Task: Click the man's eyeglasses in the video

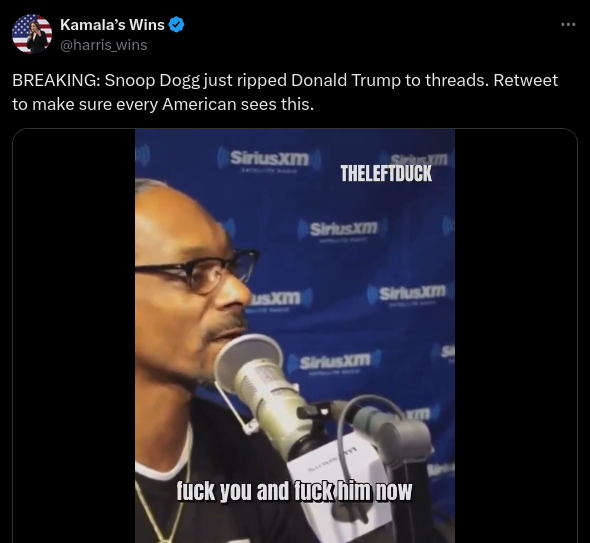Action: click(x=198, y=271)
